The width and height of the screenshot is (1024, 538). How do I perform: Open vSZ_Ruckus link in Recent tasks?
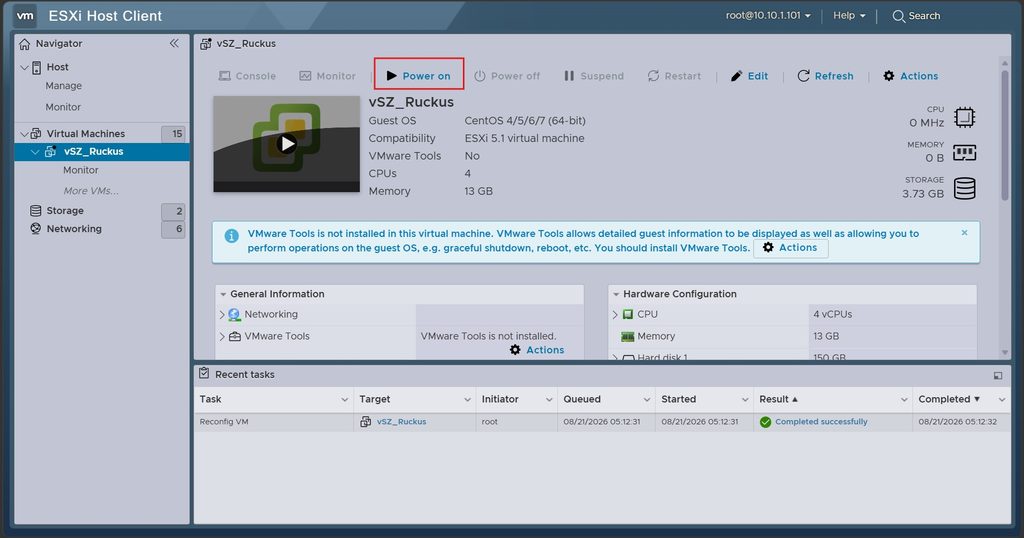click(x=401, y=422)
